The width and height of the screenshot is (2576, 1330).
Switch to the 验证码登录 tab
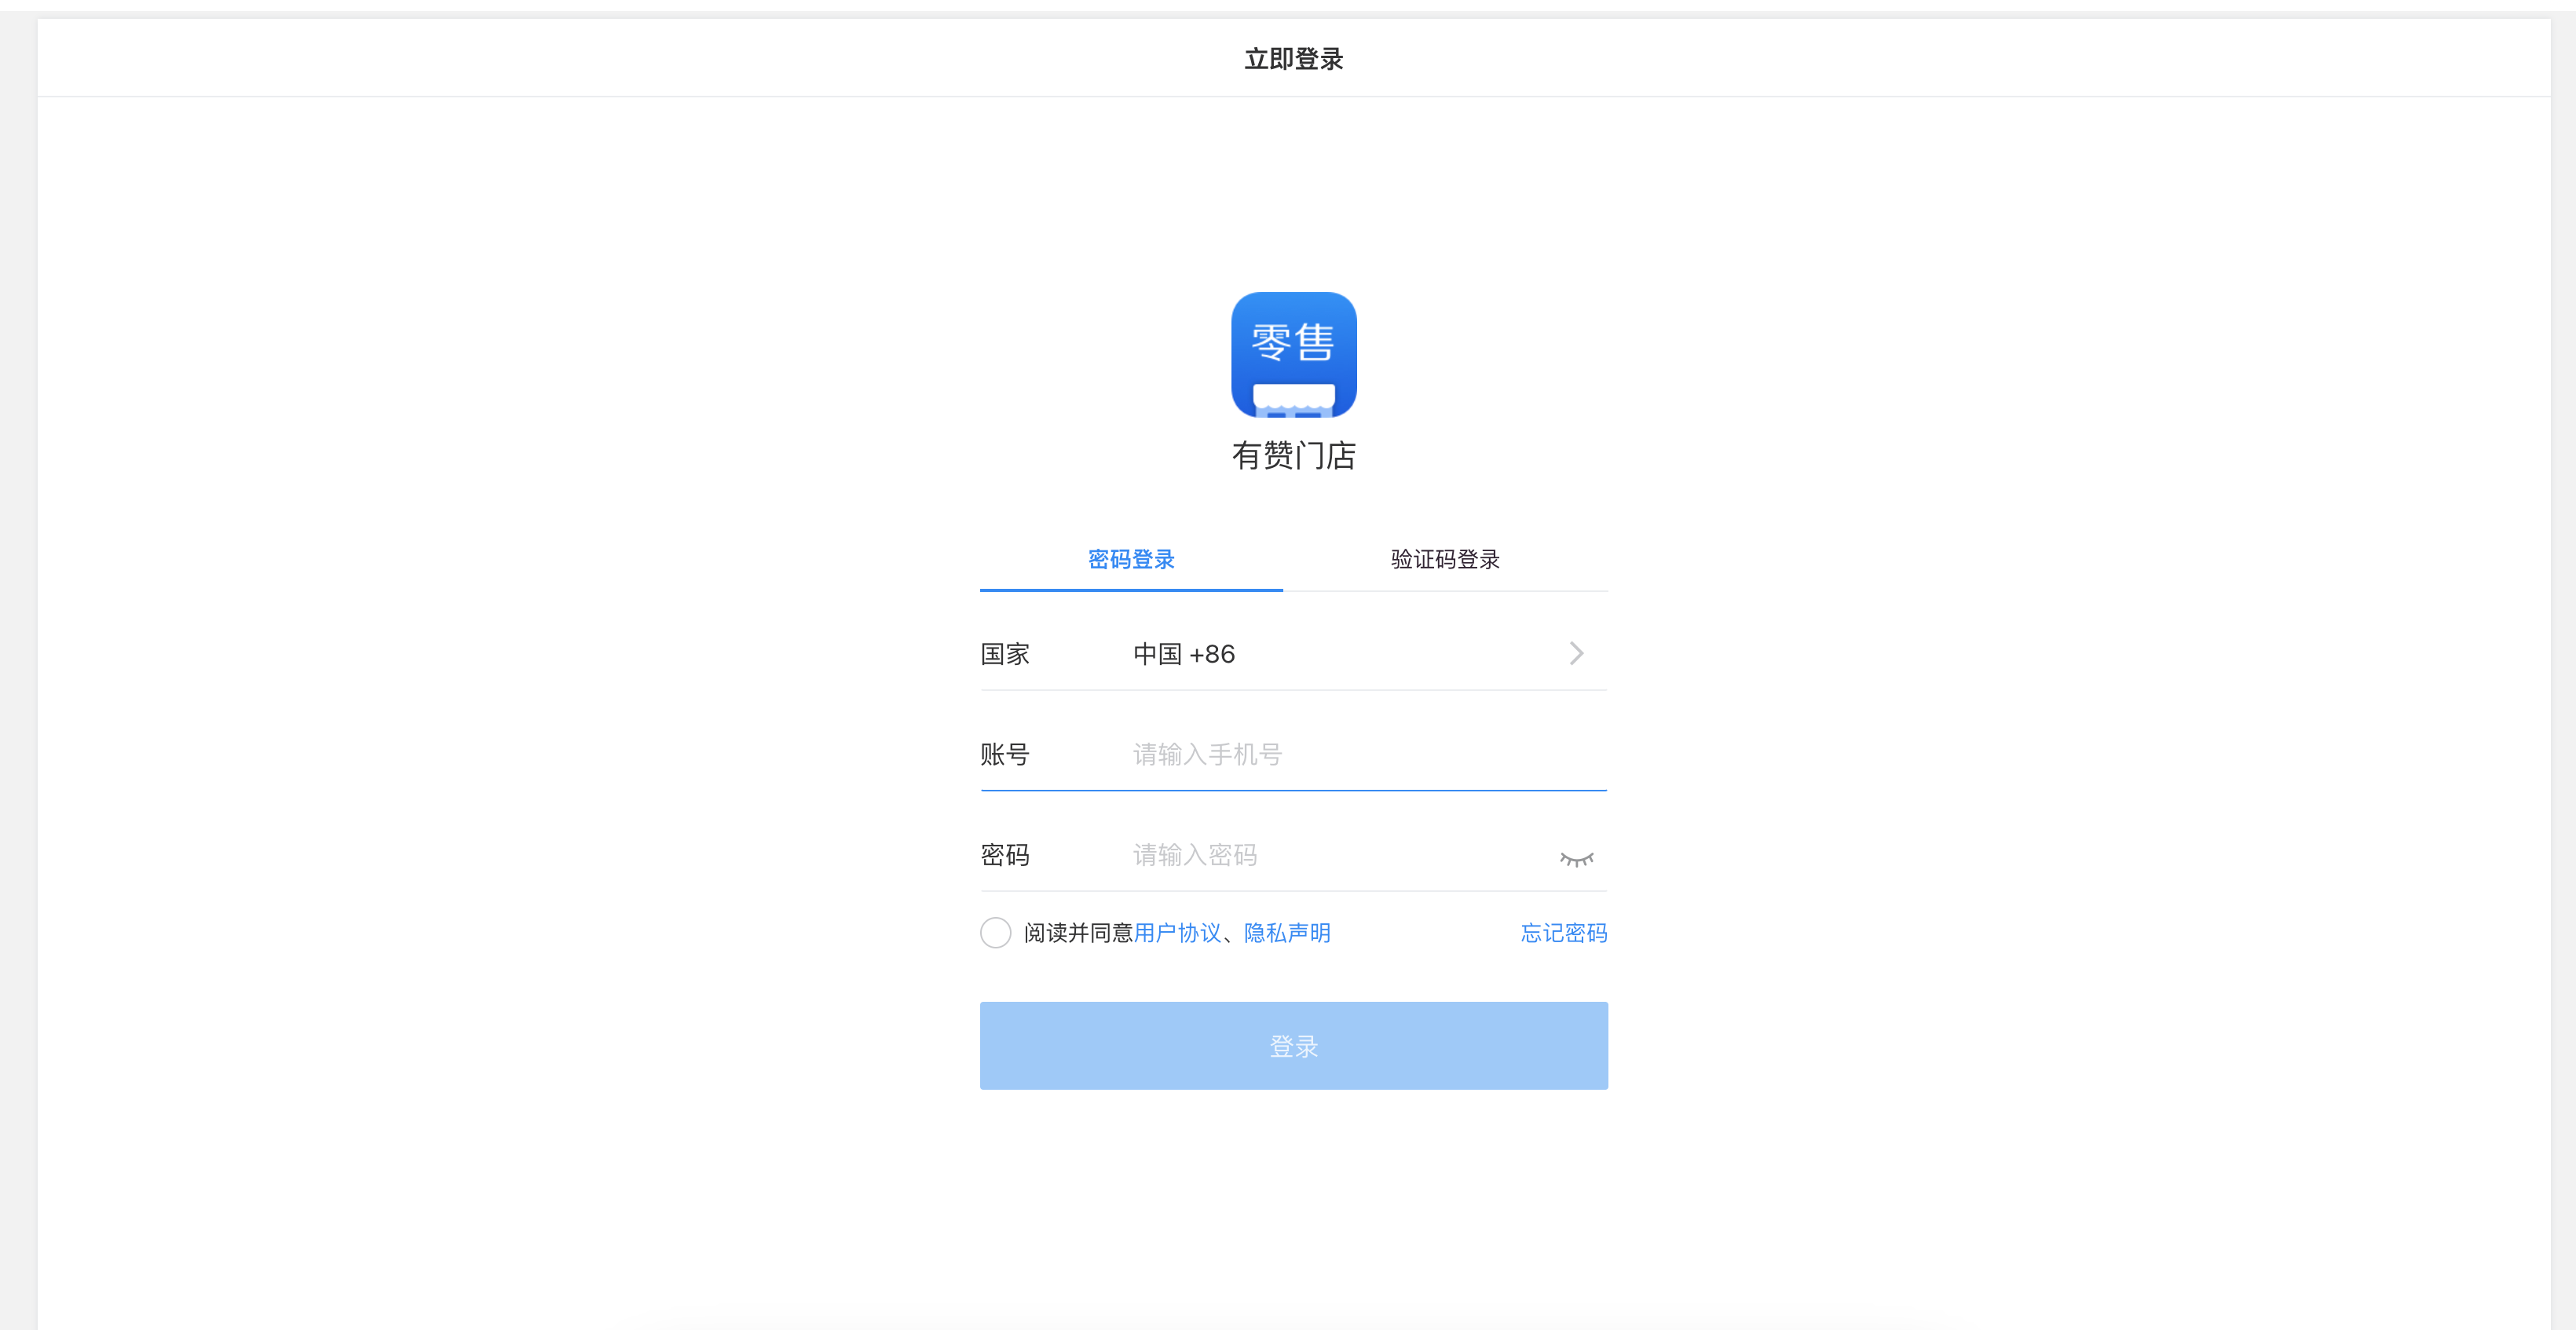1443,559
